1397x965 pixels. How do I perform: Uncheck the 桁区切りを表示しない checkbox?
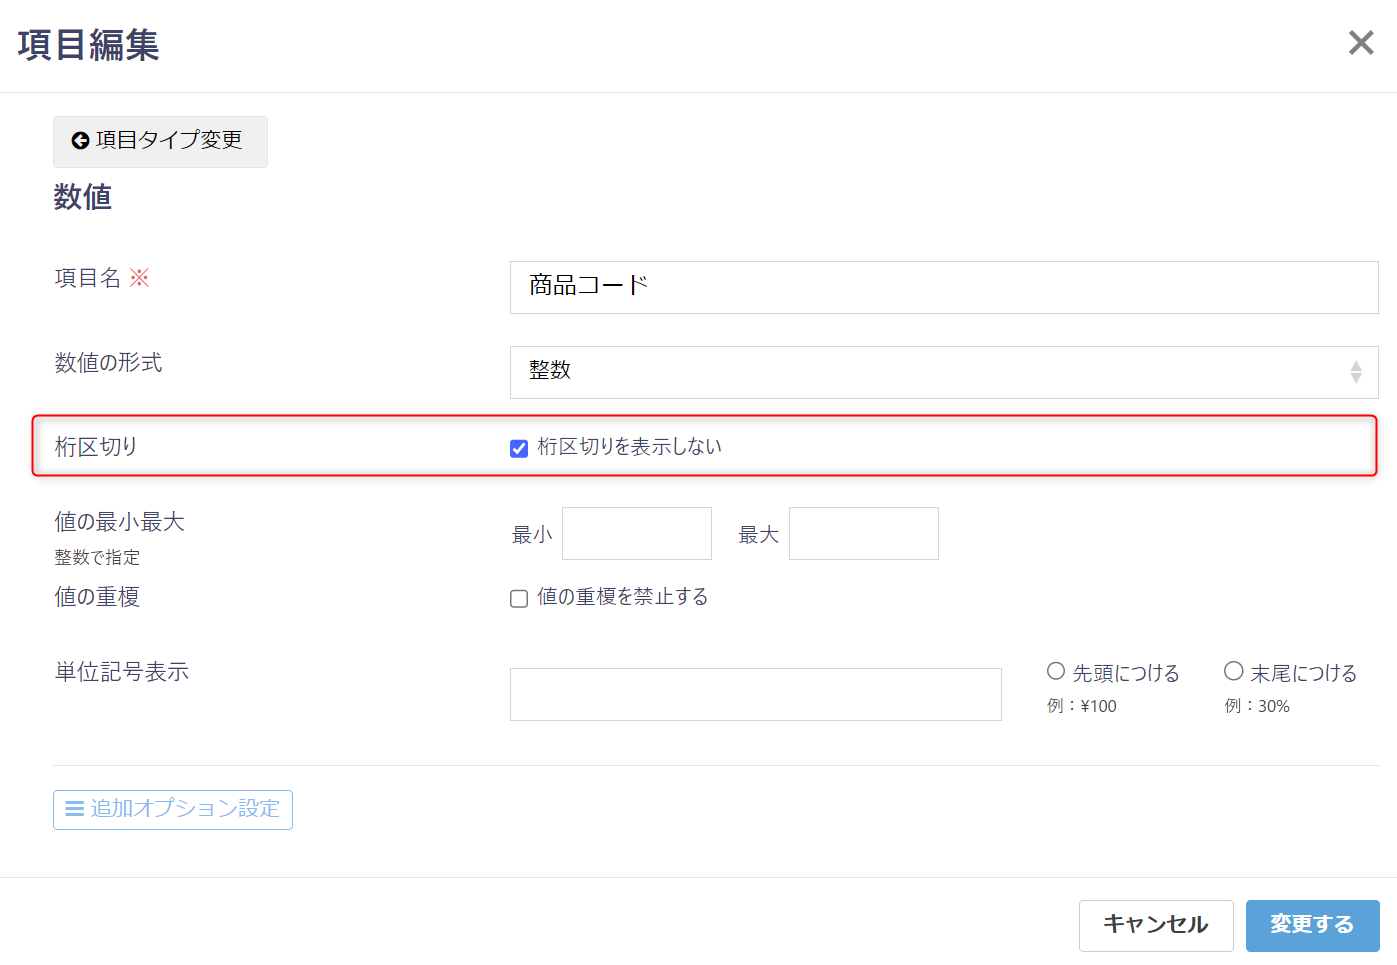tap(519, 448)
